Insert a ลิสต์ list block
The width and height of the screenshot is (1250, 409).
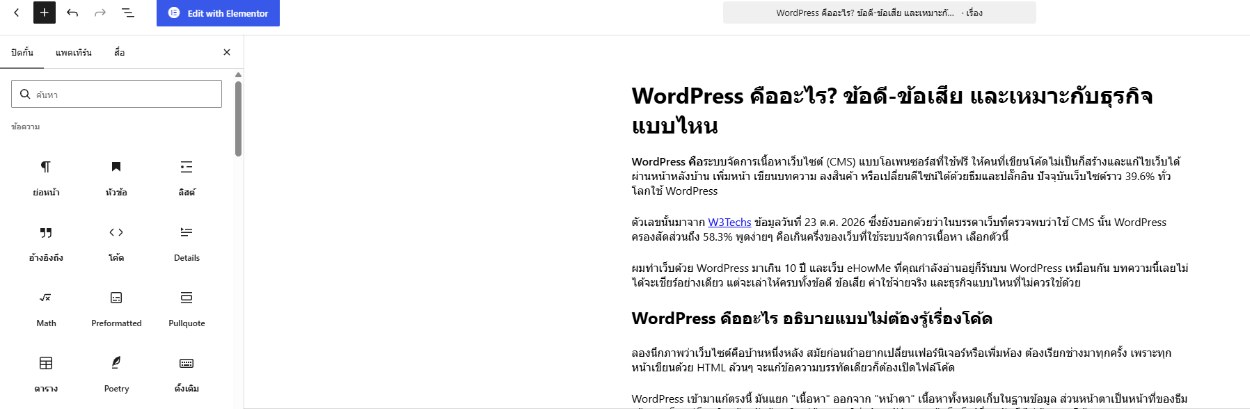[x=186, y=177]
